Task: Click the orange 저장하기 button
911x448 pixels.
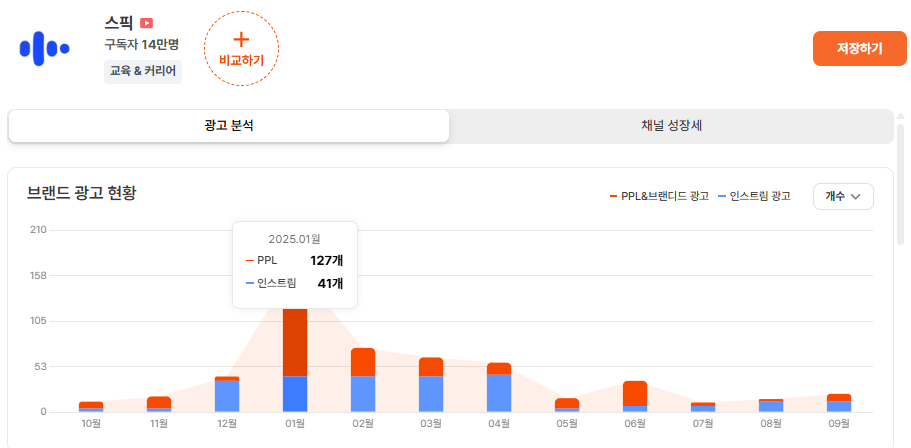Action: pos(859,49)
